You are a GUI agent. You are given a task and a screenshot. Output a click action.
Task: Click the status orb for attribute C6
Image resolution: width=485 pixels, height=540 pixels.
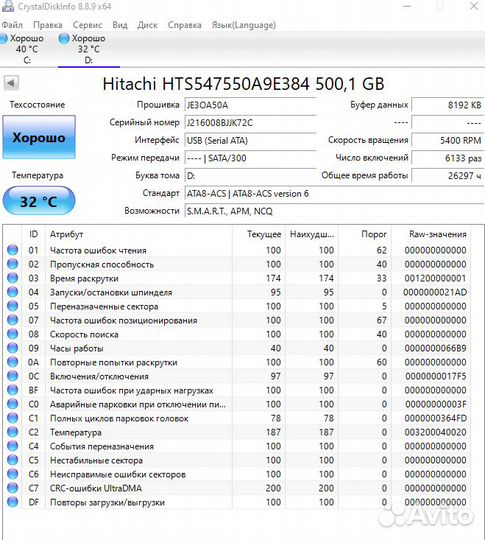point(13,474)
